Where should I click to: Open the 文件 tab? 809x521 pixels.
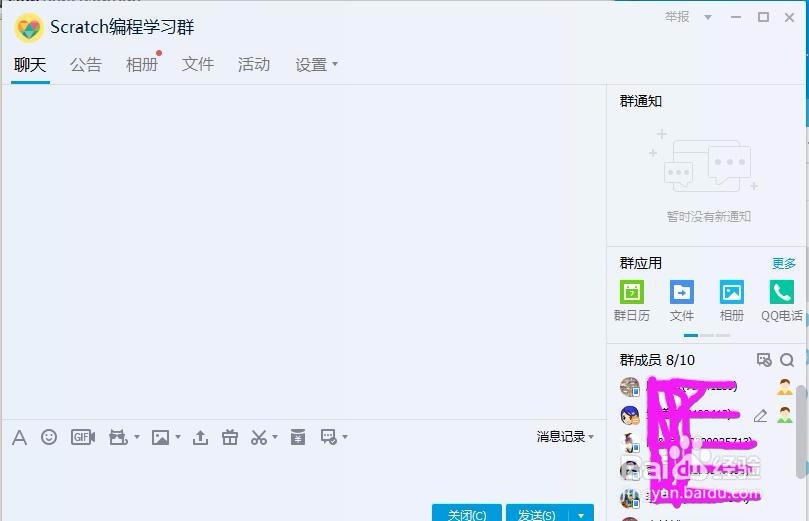click(198, 65)
